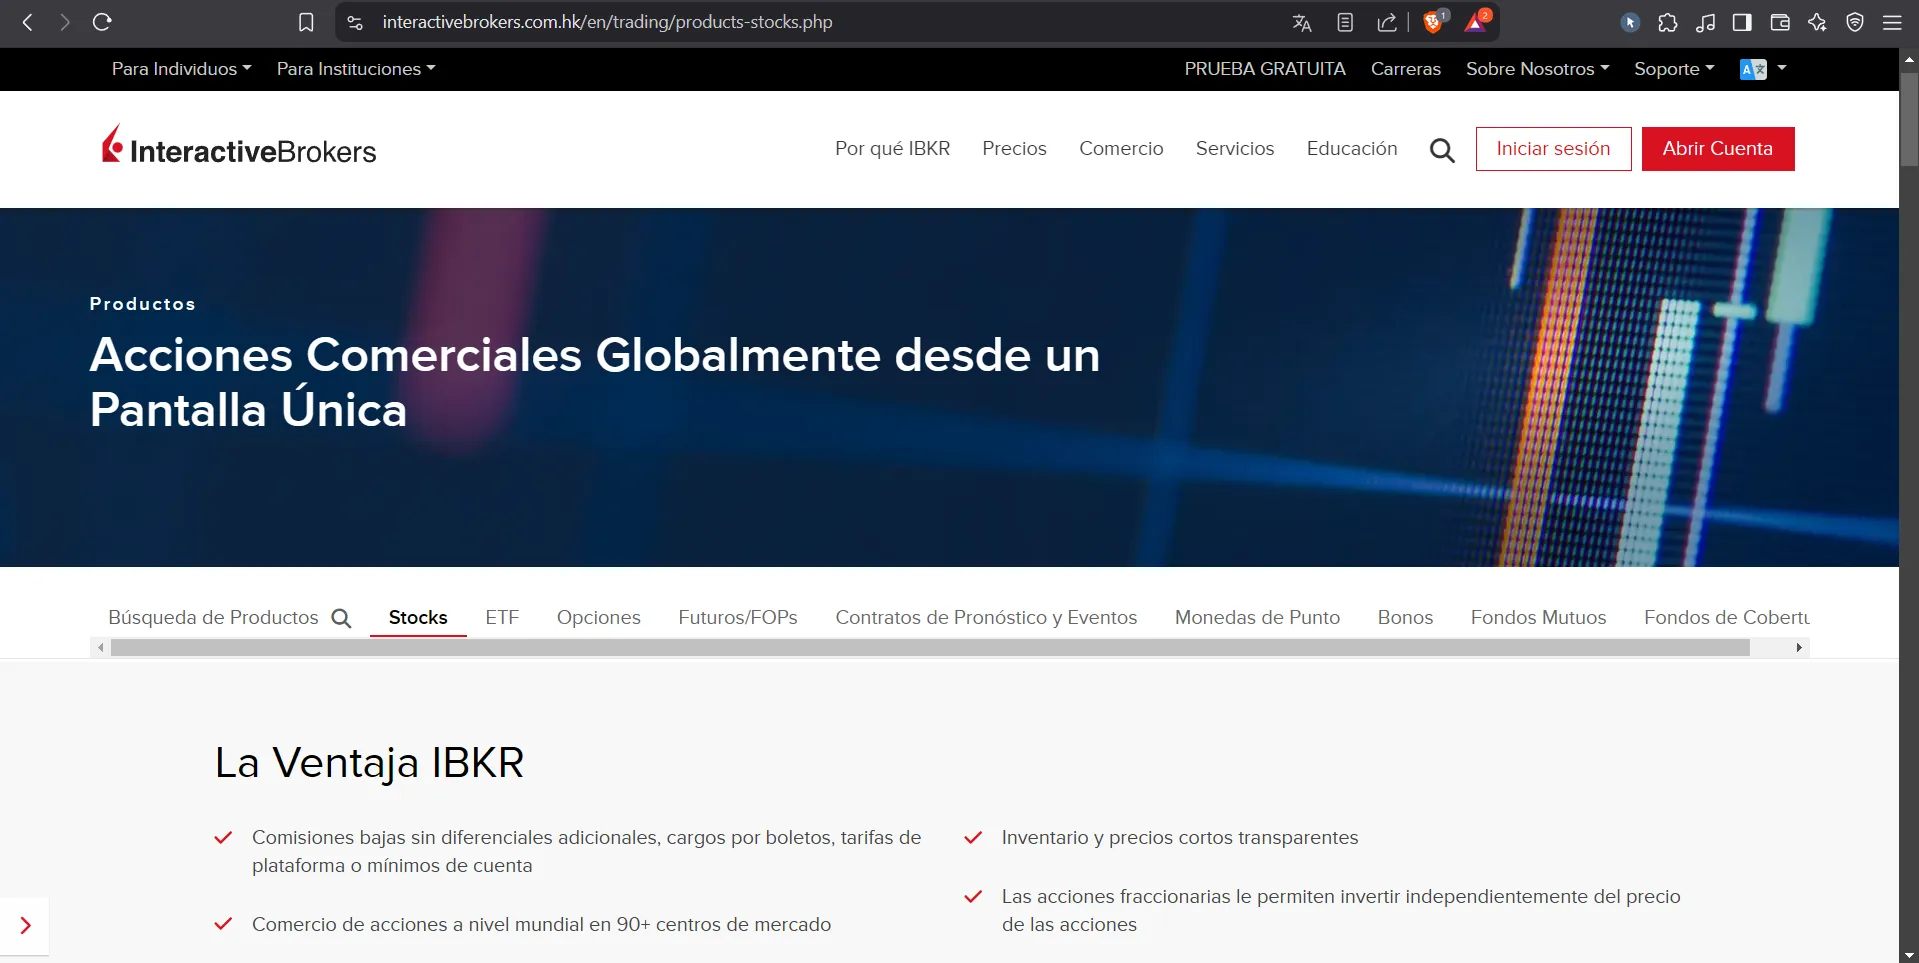This screenshot has width=1919, height=963.
Task: Click the Inventario y precios cortos transparentes text
Action: pos(1180,838)
